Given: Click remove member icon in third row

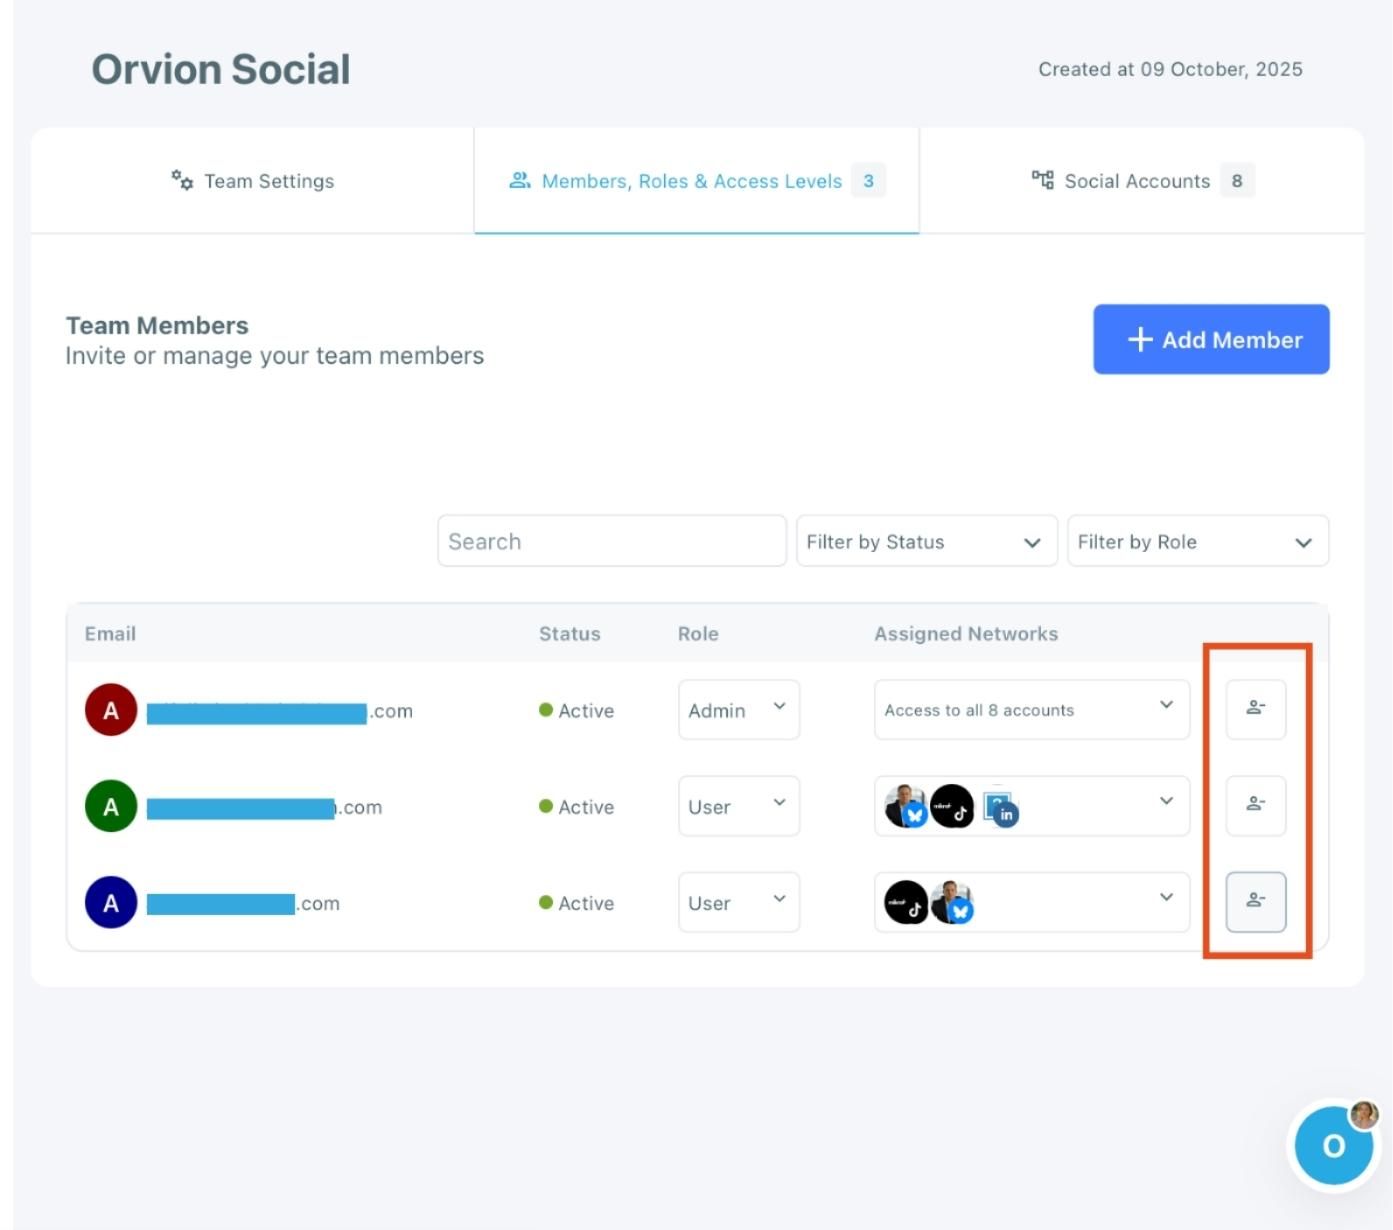Looking at the screenshot, I should (1255, 901).
